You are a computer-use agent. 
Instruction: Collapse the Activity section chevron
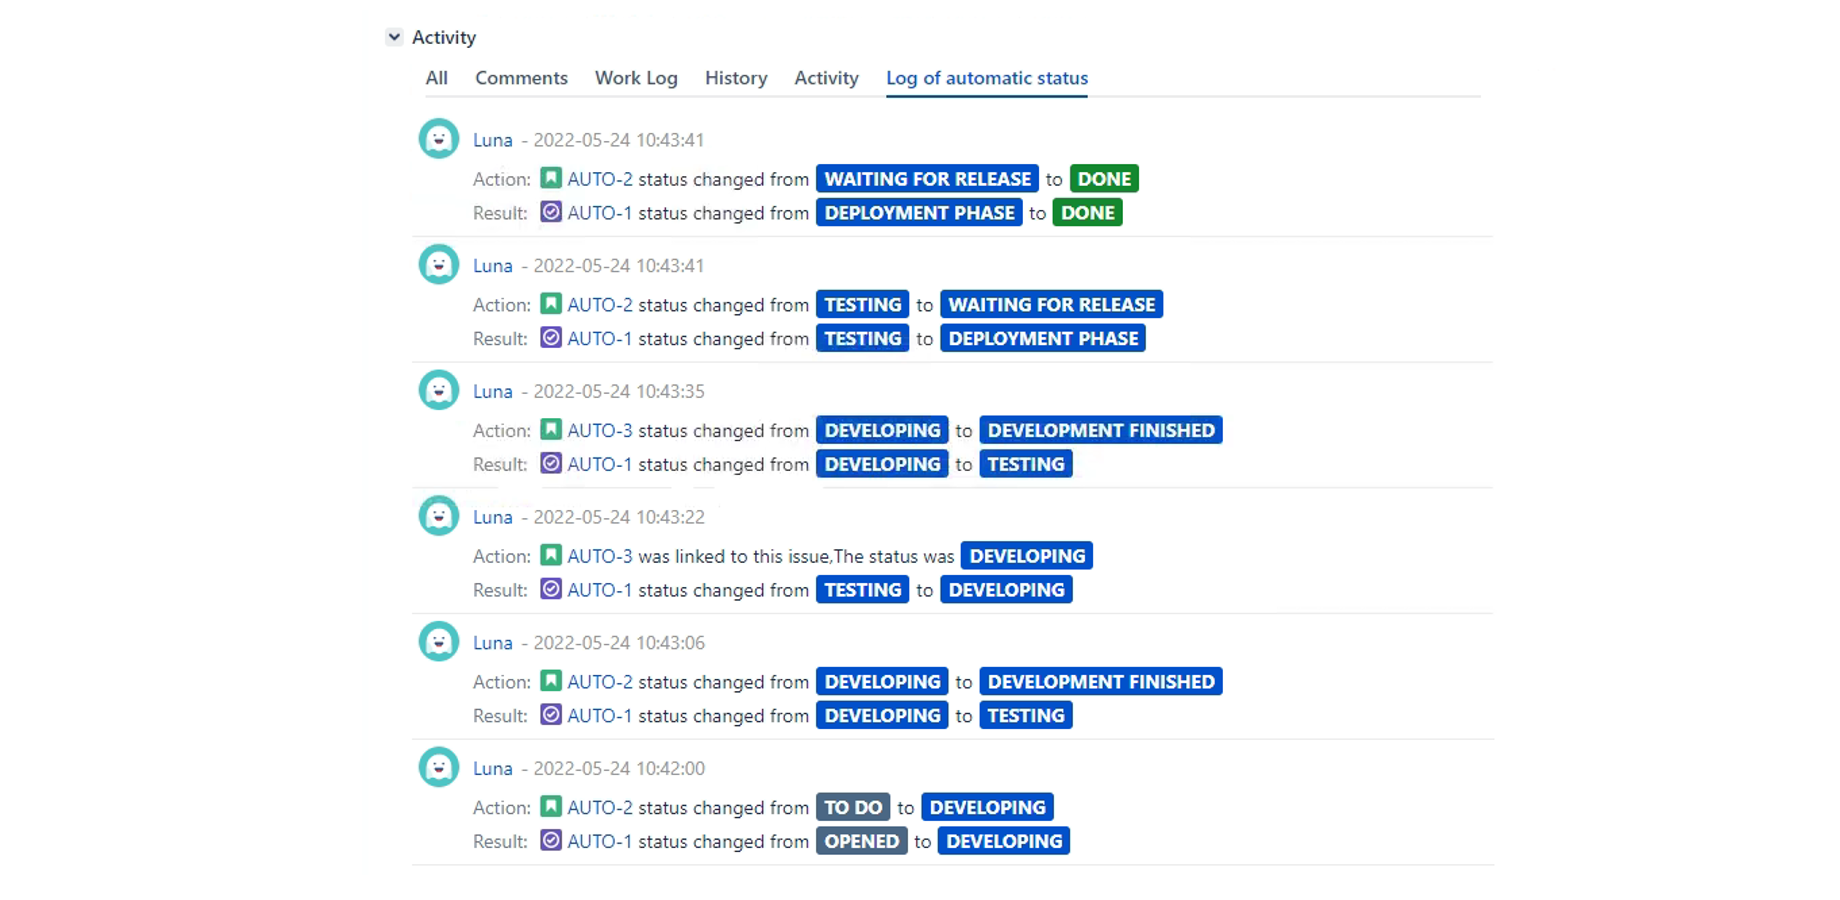(394, 37)
